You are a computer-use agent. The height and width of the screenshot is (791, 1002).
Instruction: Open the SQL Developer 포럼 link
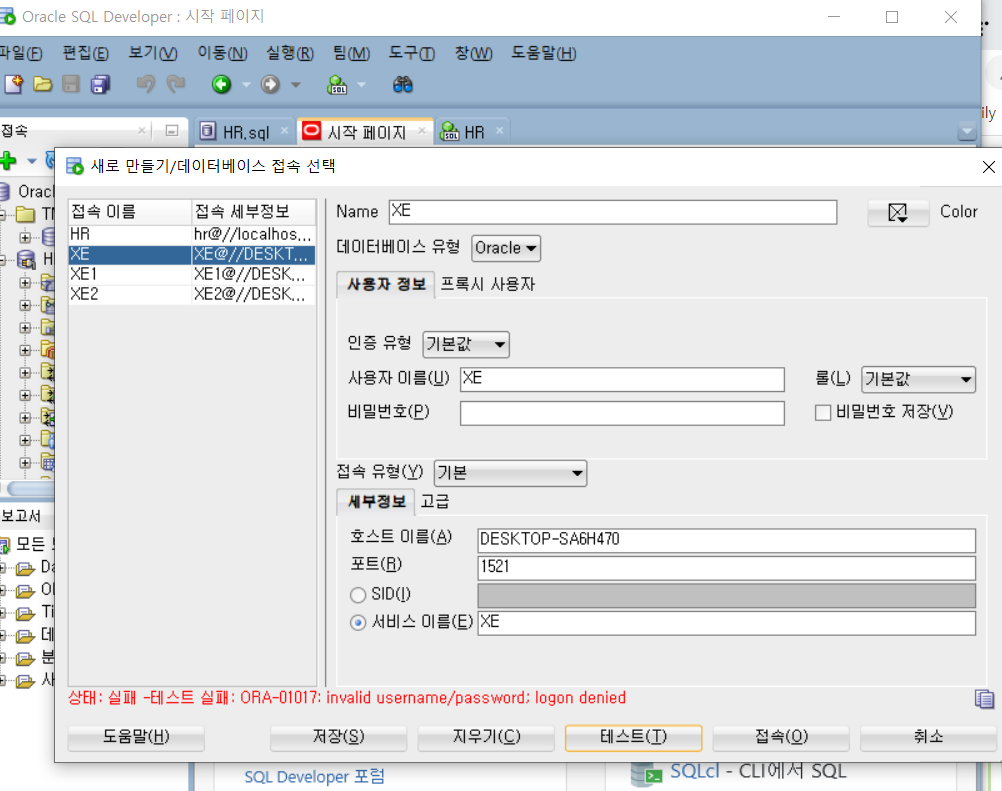(x=314, y=777)
